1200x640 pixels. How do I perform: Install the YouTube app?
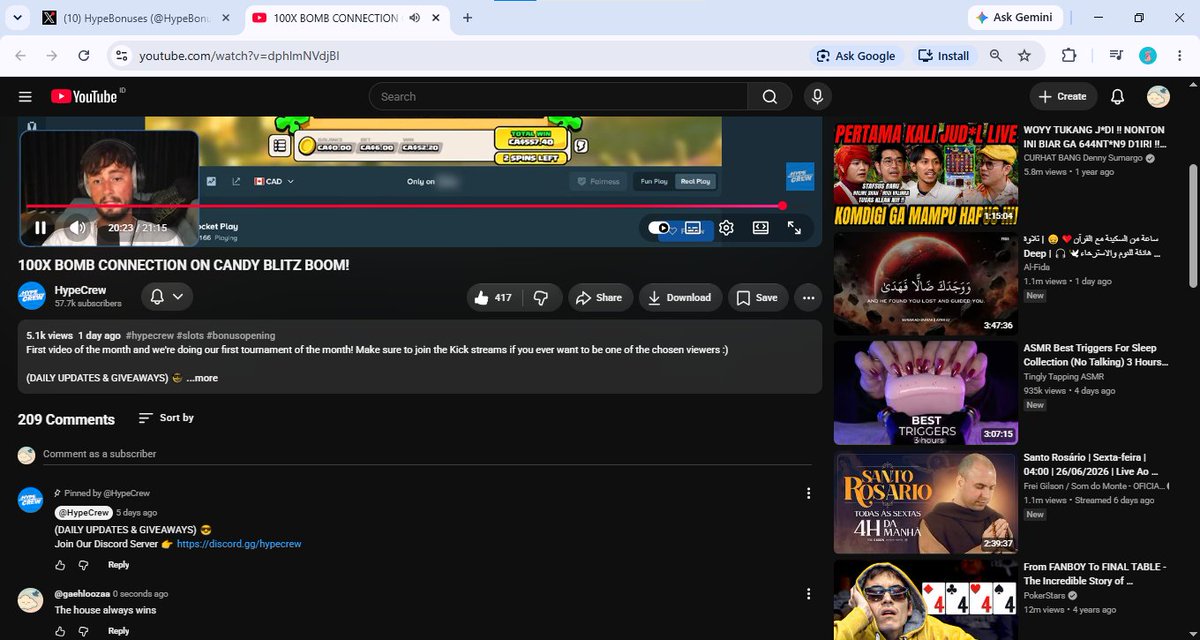[x=944, y=56]
